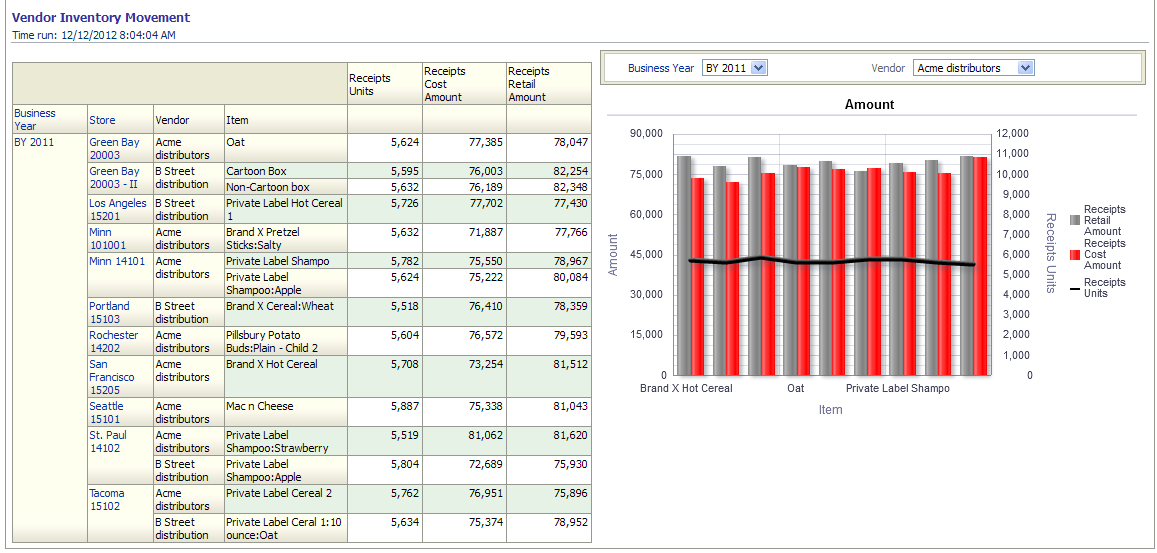Open the Los Angeles 15201 store link
This screenshot has height=553, width=1157.
tap(117, 209)
